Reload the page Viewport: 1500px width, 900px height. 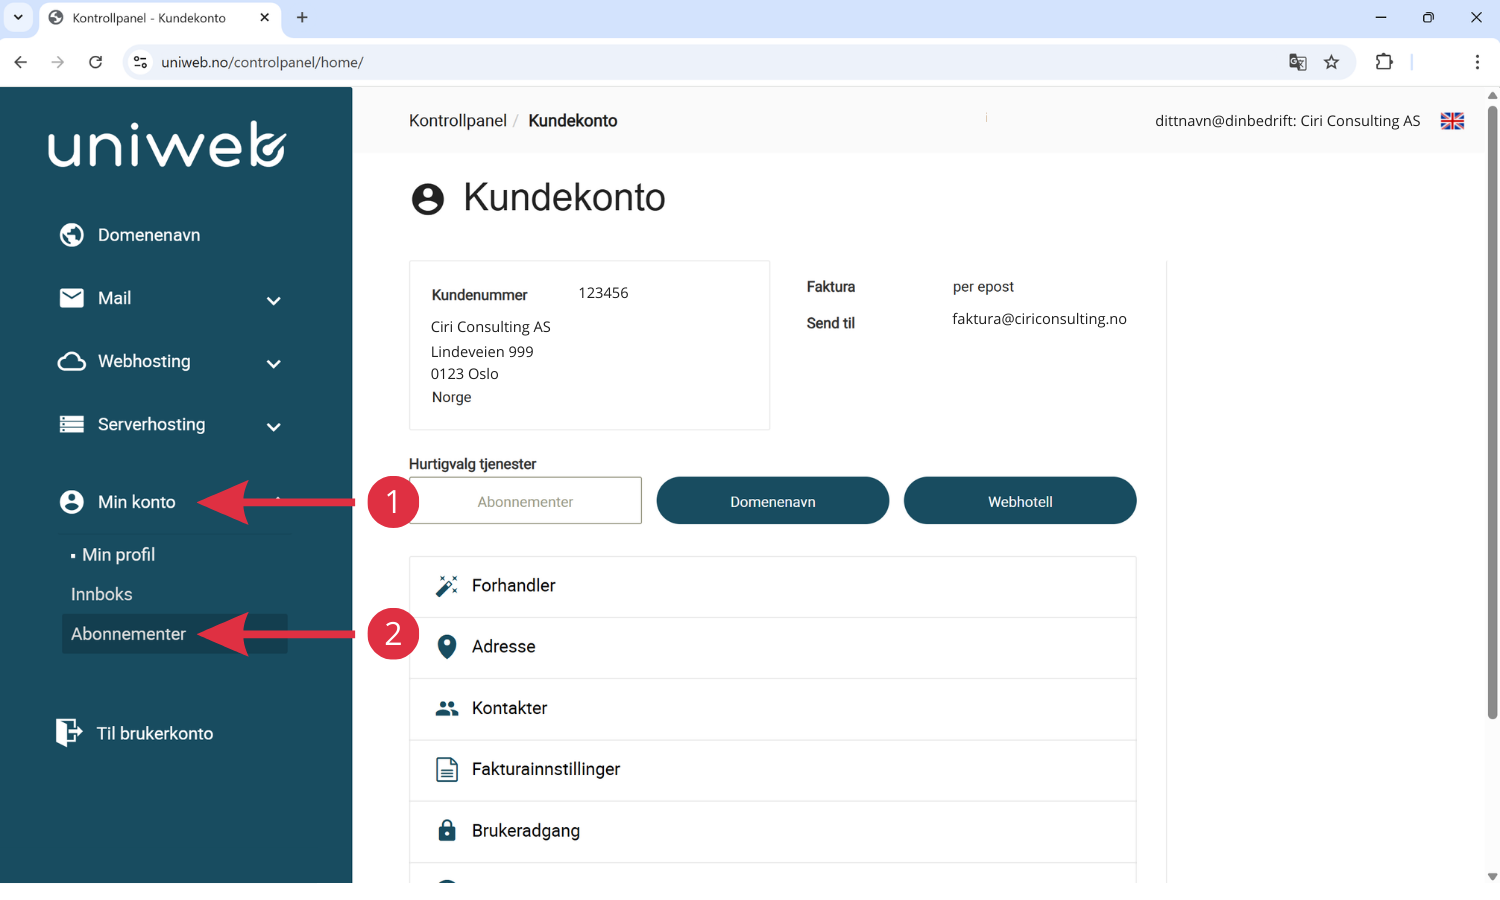pyautogui.click(x=95, y=62)
